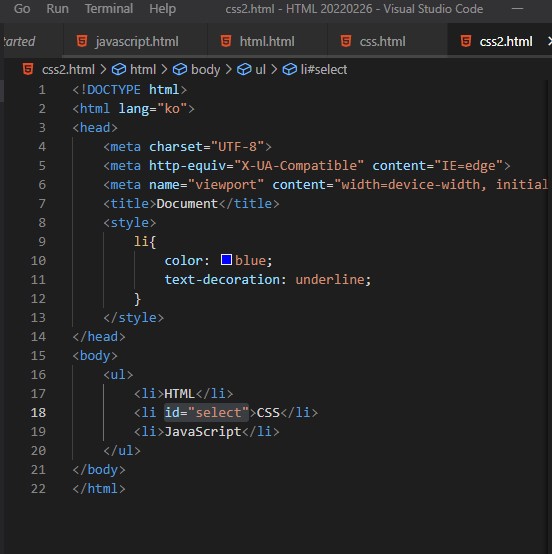The height and width of the screenshot is (554, 552).
Task: Click the HTML5 icon on html.html tab
Action: pyautogui.click(x=226, y=41)
